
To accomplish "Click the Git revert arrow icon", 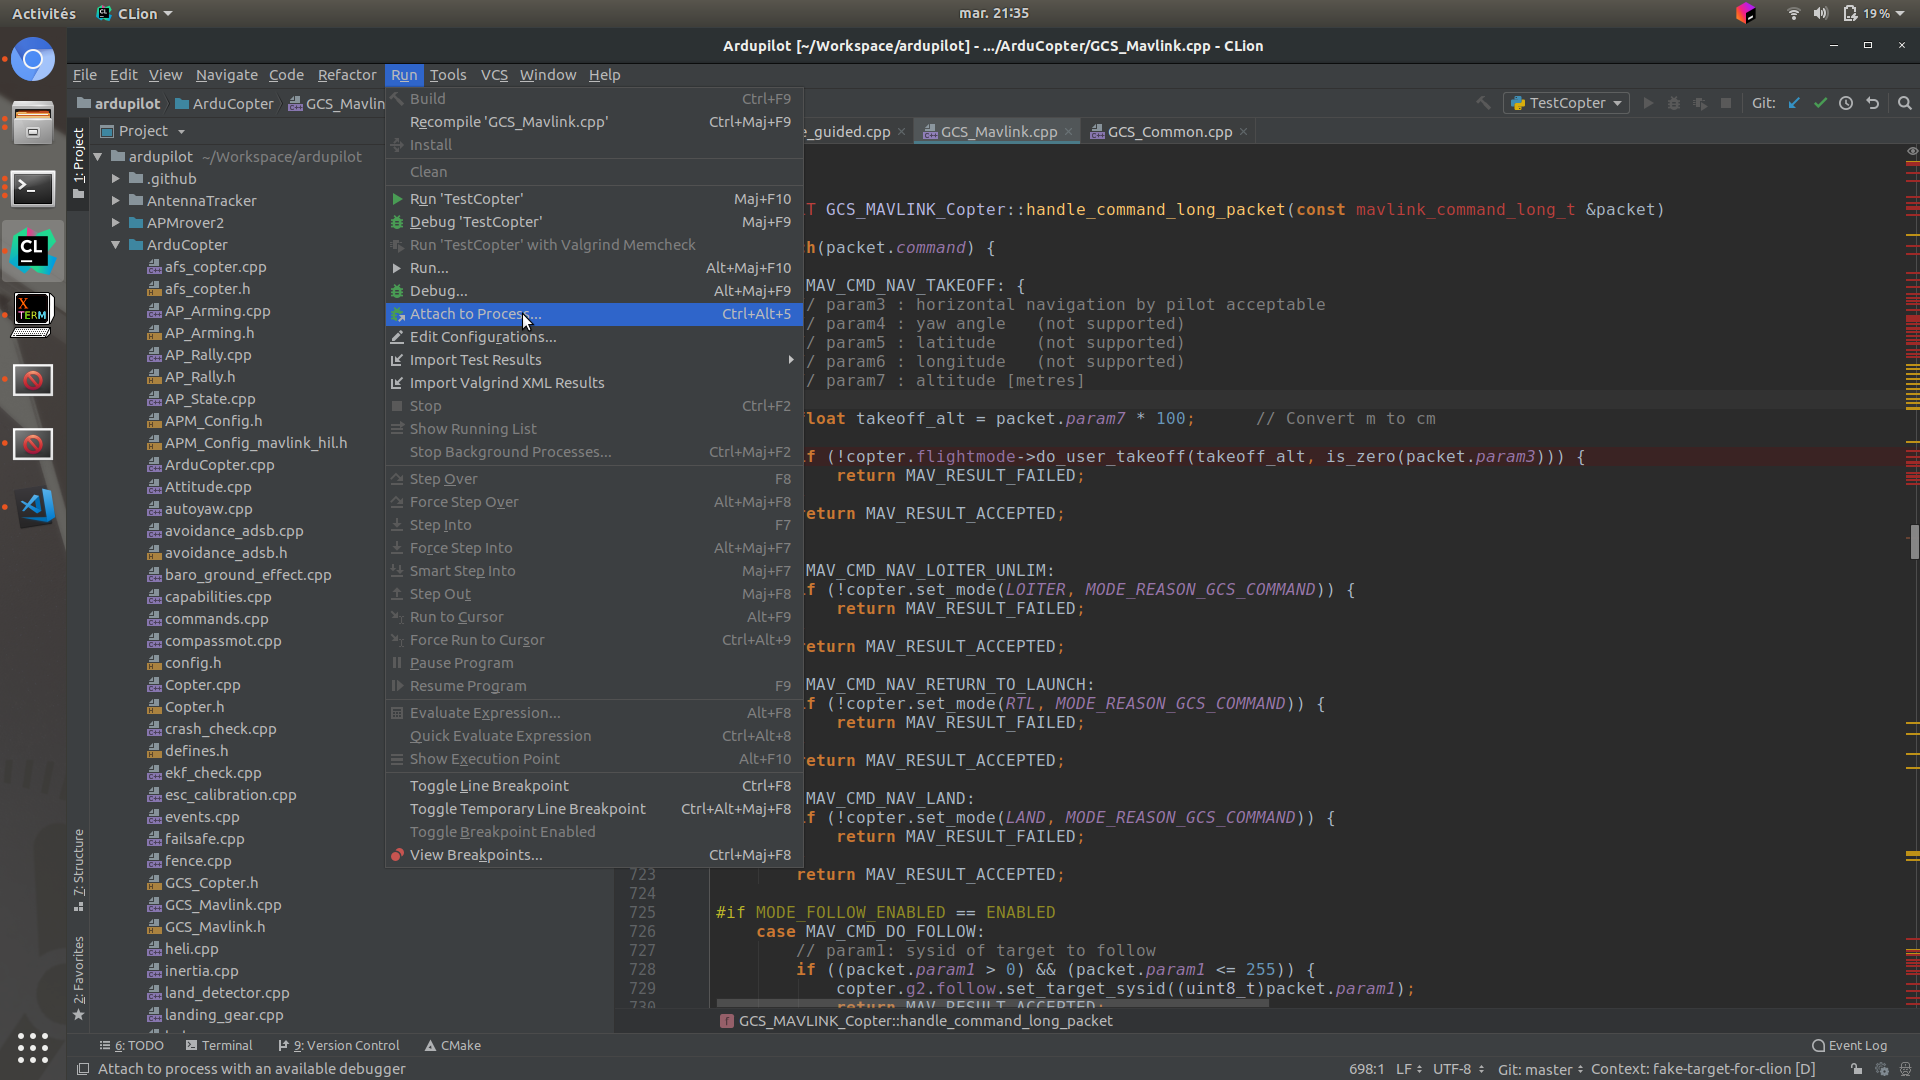I will tap(1872, 103).
